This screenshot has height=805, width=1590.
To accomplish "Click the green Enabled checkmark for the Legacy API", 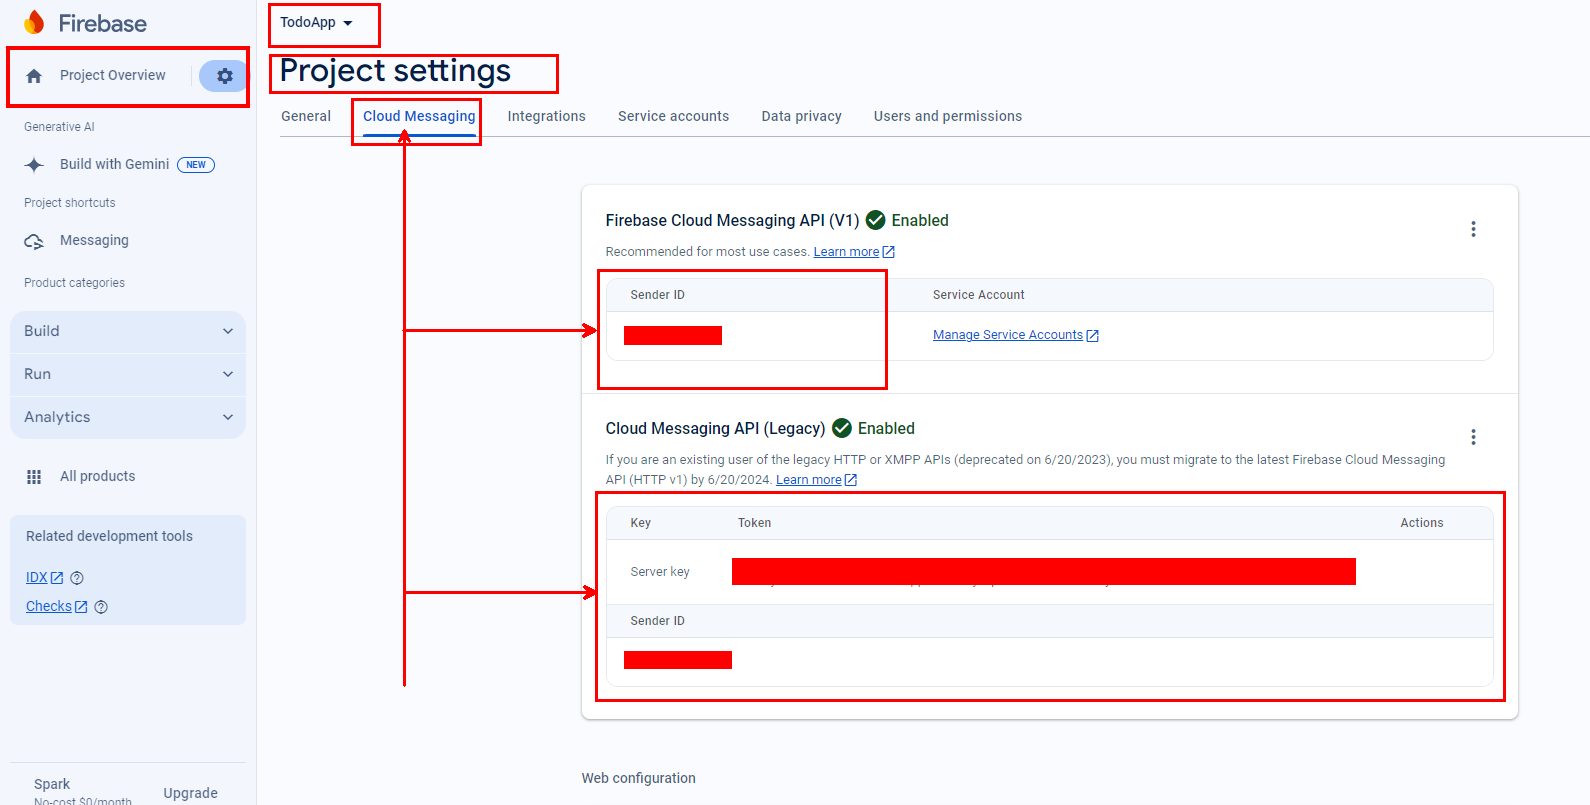I will click(842, 428).
